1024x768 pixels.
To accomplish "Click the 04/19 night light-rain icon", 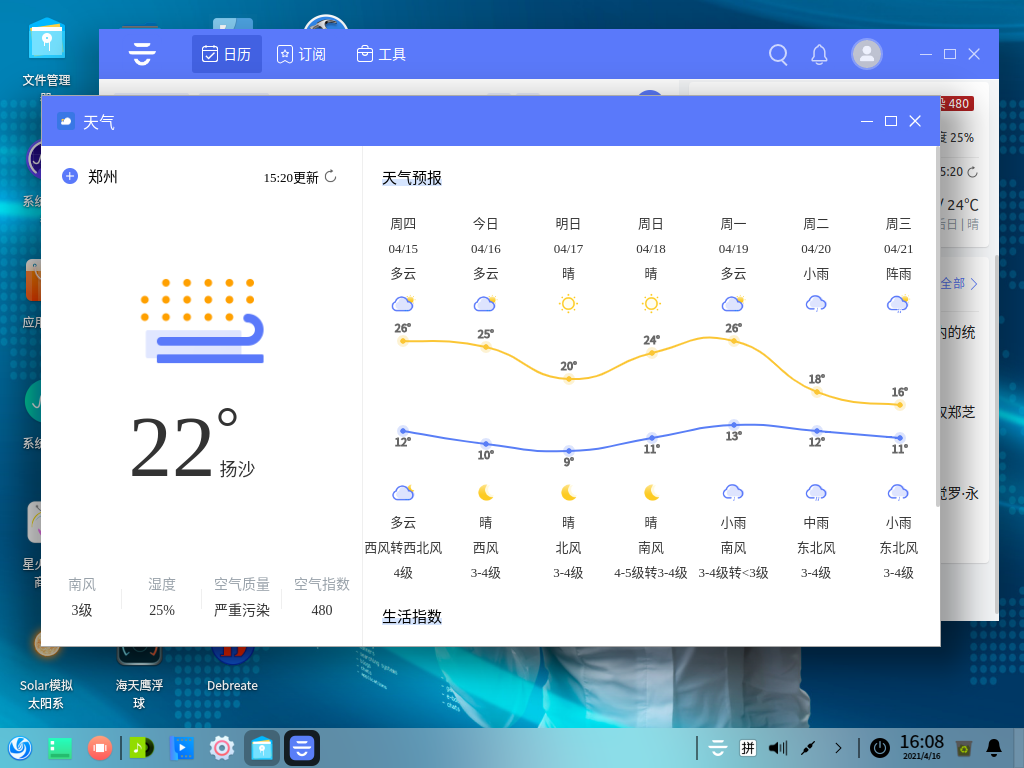I will (733, 492).
